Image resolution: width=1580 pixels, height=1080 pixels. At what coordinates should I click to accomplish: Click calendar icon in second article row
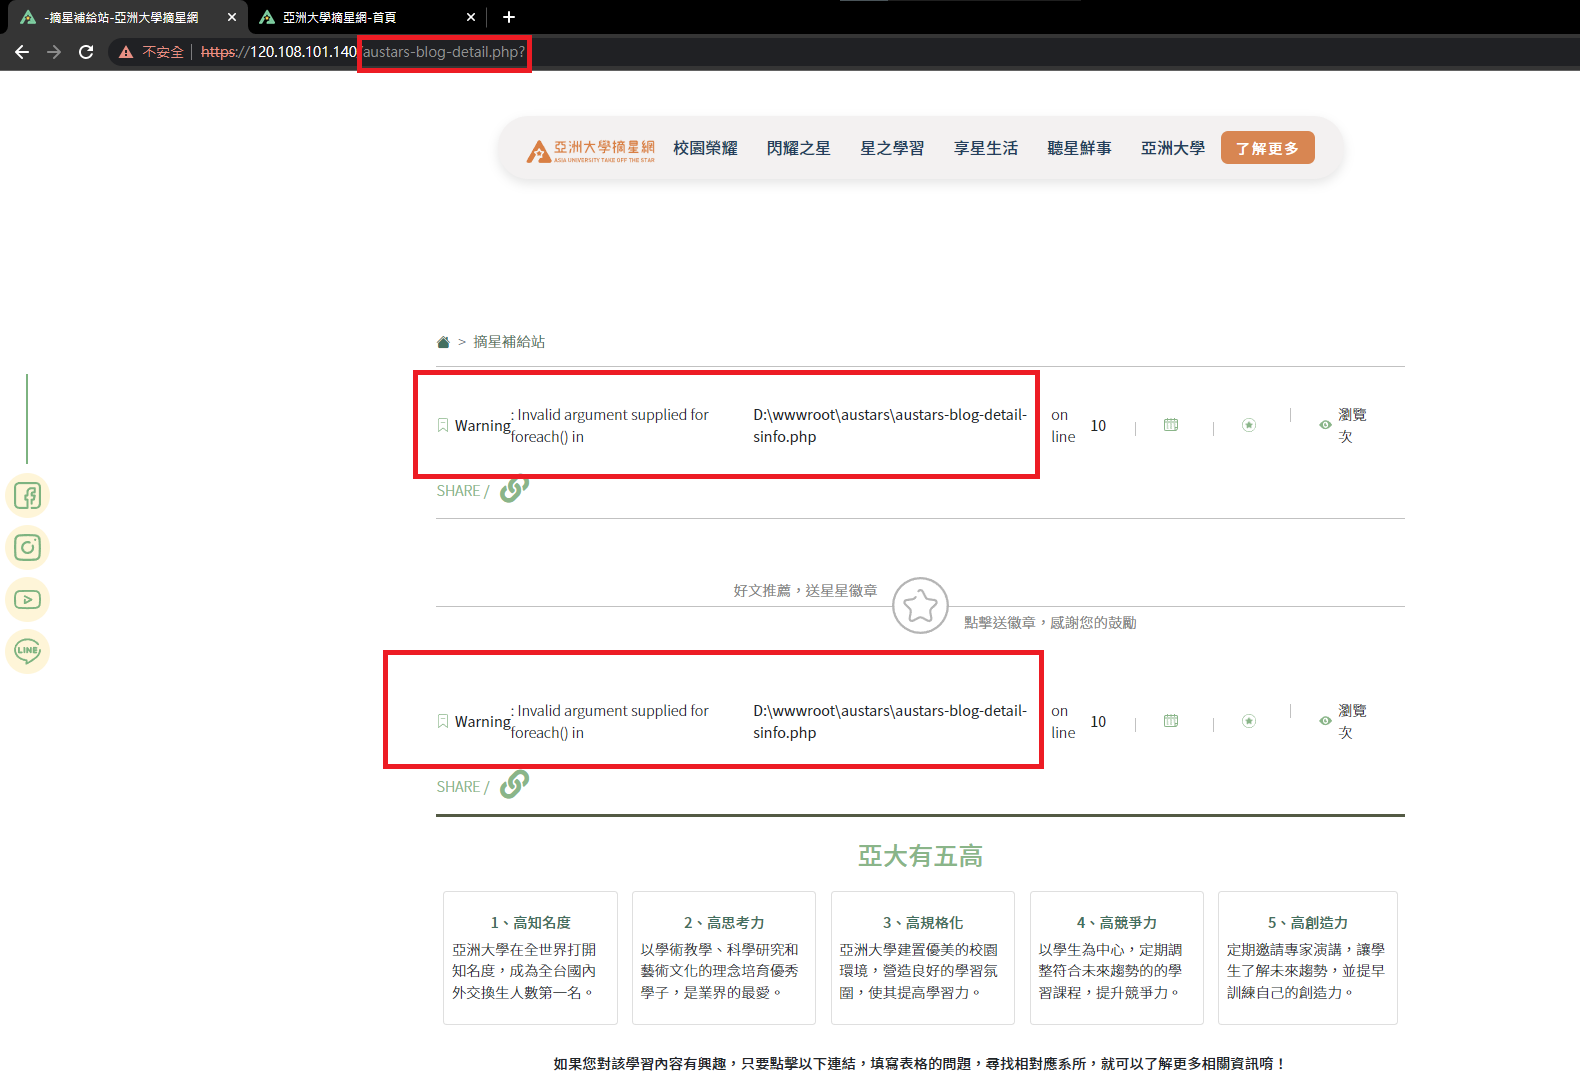(x=1171, y=721)
